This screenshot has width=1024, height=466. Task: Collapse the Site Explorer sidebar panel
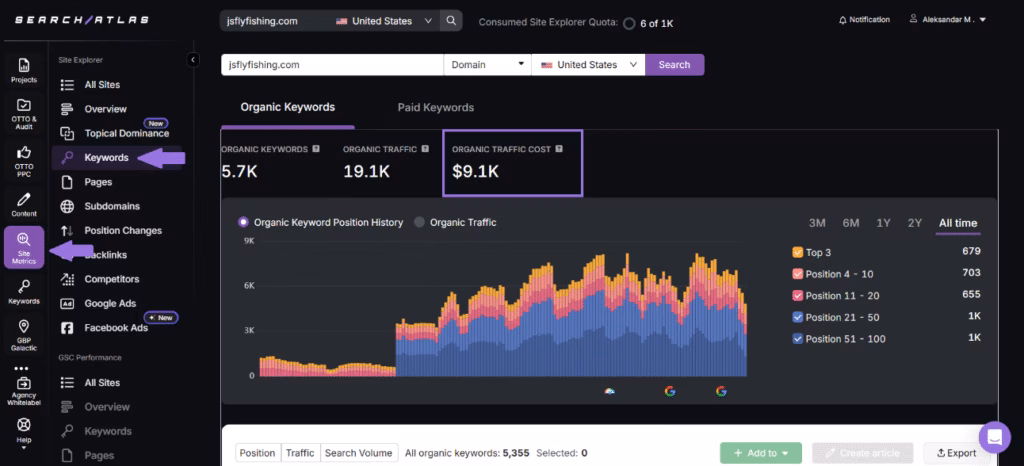pos(193,60)
